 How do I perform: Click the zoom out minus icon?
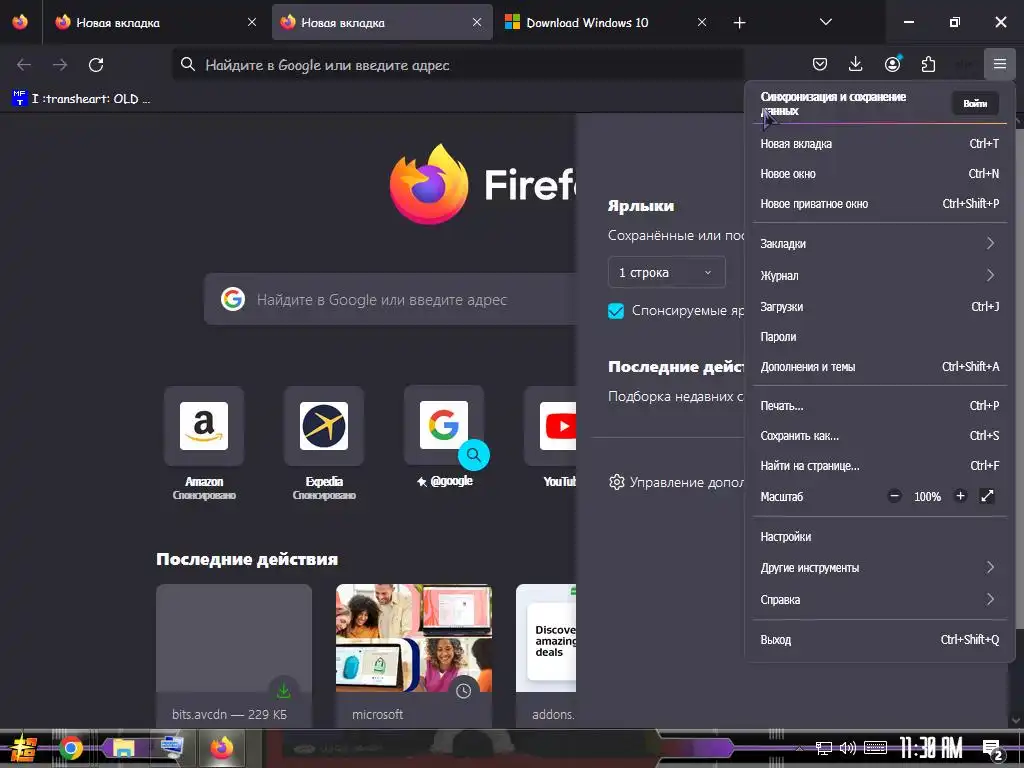click(x=895, y=496)
